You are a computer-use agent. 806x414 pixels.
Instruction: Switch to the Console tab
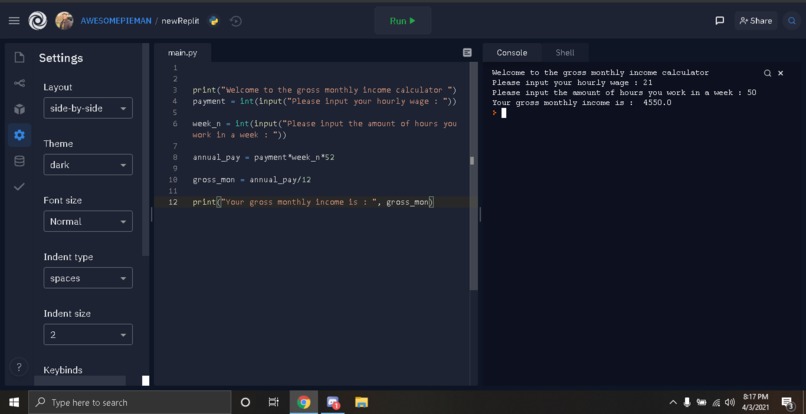[x=512, y=52]
